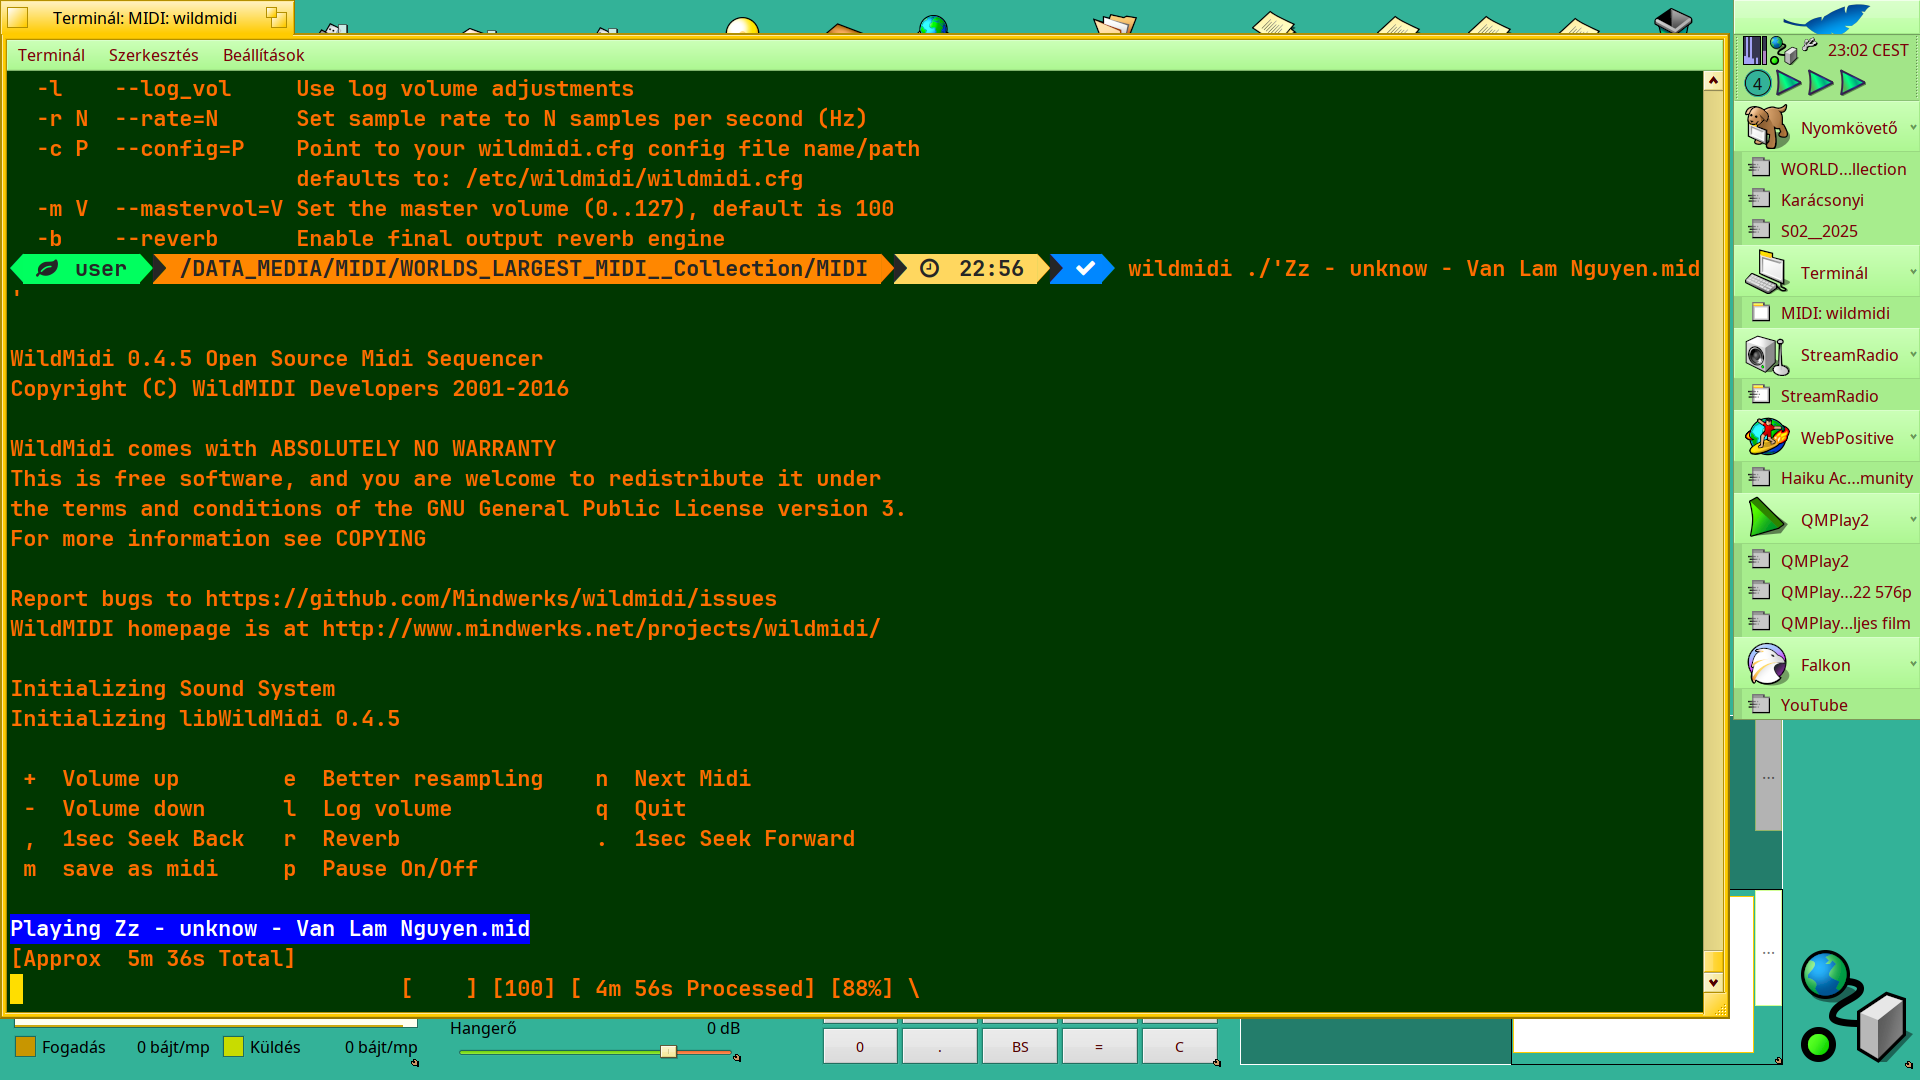The height and width of the screenshot is (1080, 1920).
Task: Click the [88%] progress text
Action: [x=861, y=988]
